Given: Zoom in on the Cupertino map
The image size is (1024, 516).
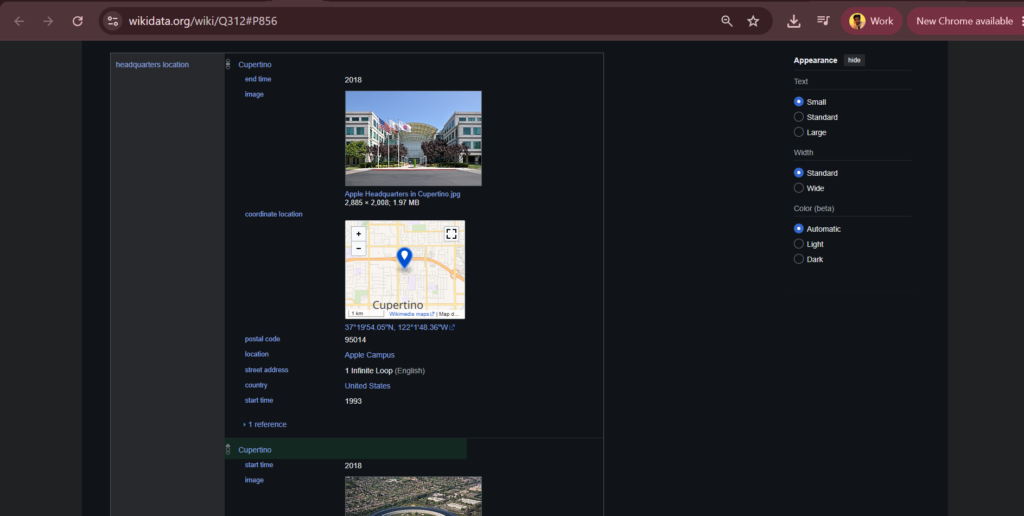Looking at the screenshot, I should tap(359, 234).
